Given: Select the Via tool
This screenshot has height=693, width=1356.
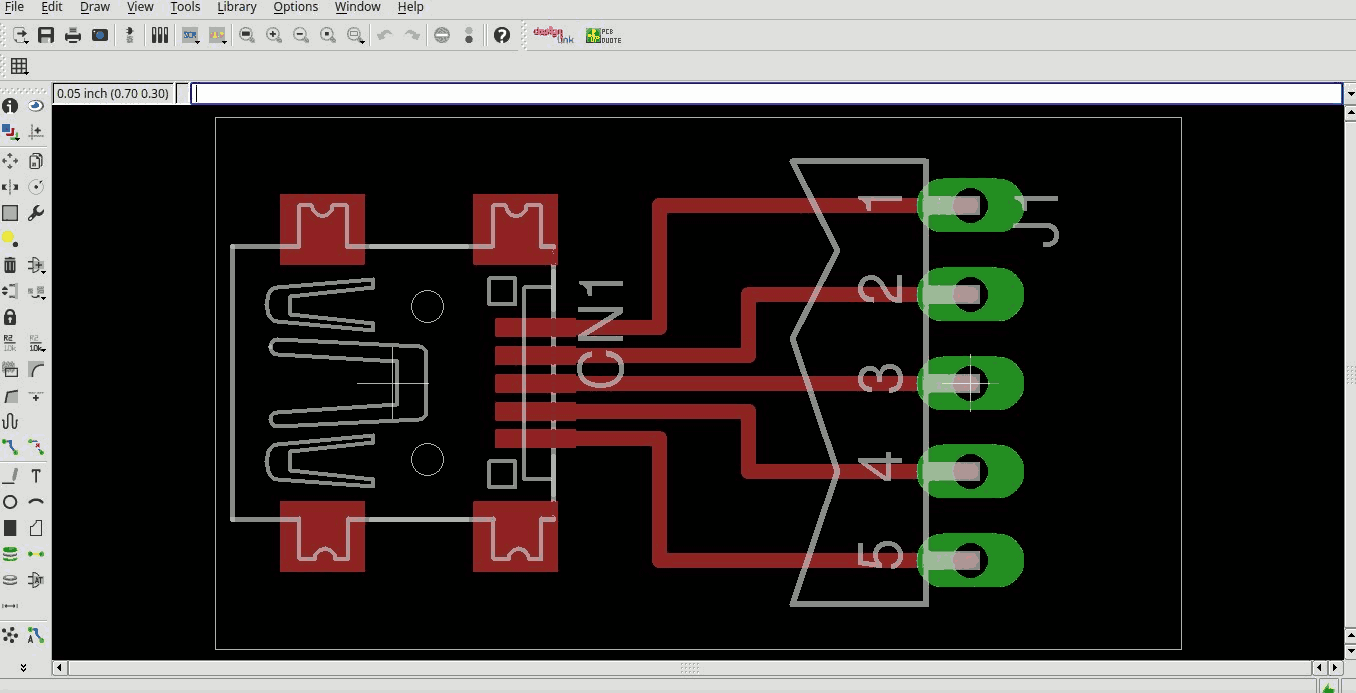Looking at the screenshot, I should click(10, 554).
